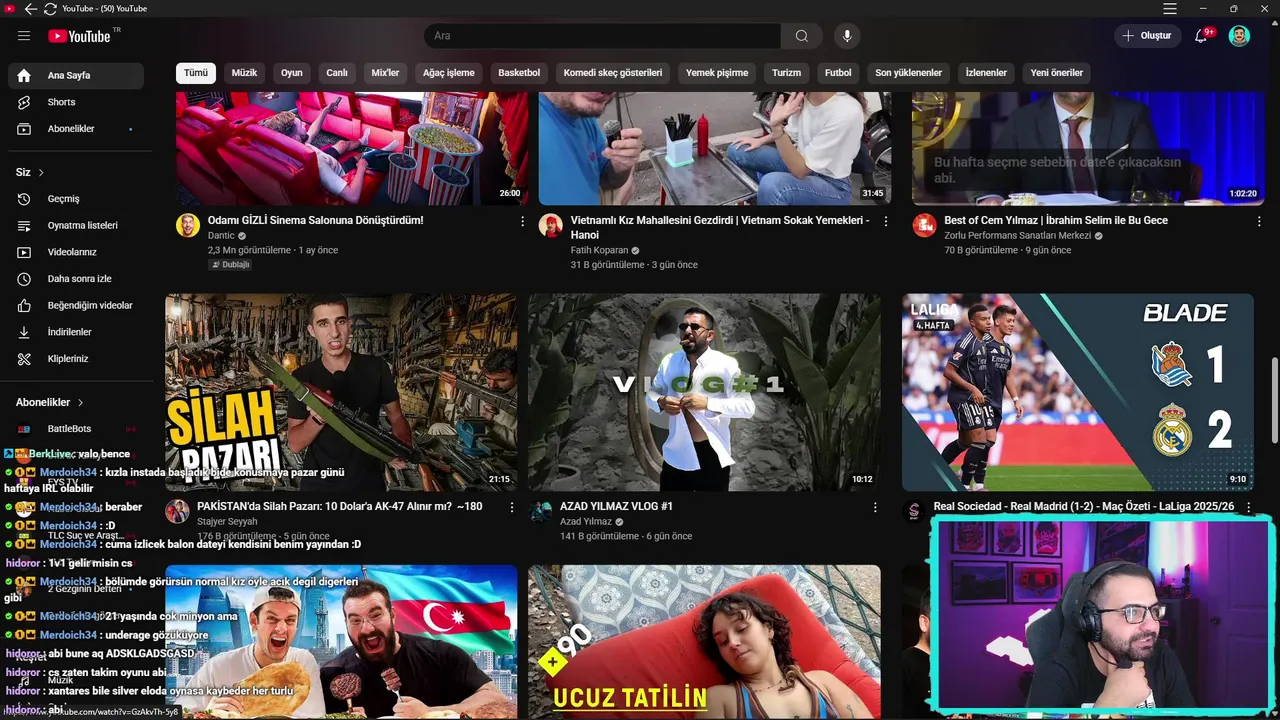Select the Müzik filter chip
The height and width of the screenshot is (720, 1280).
pos(244,73)
